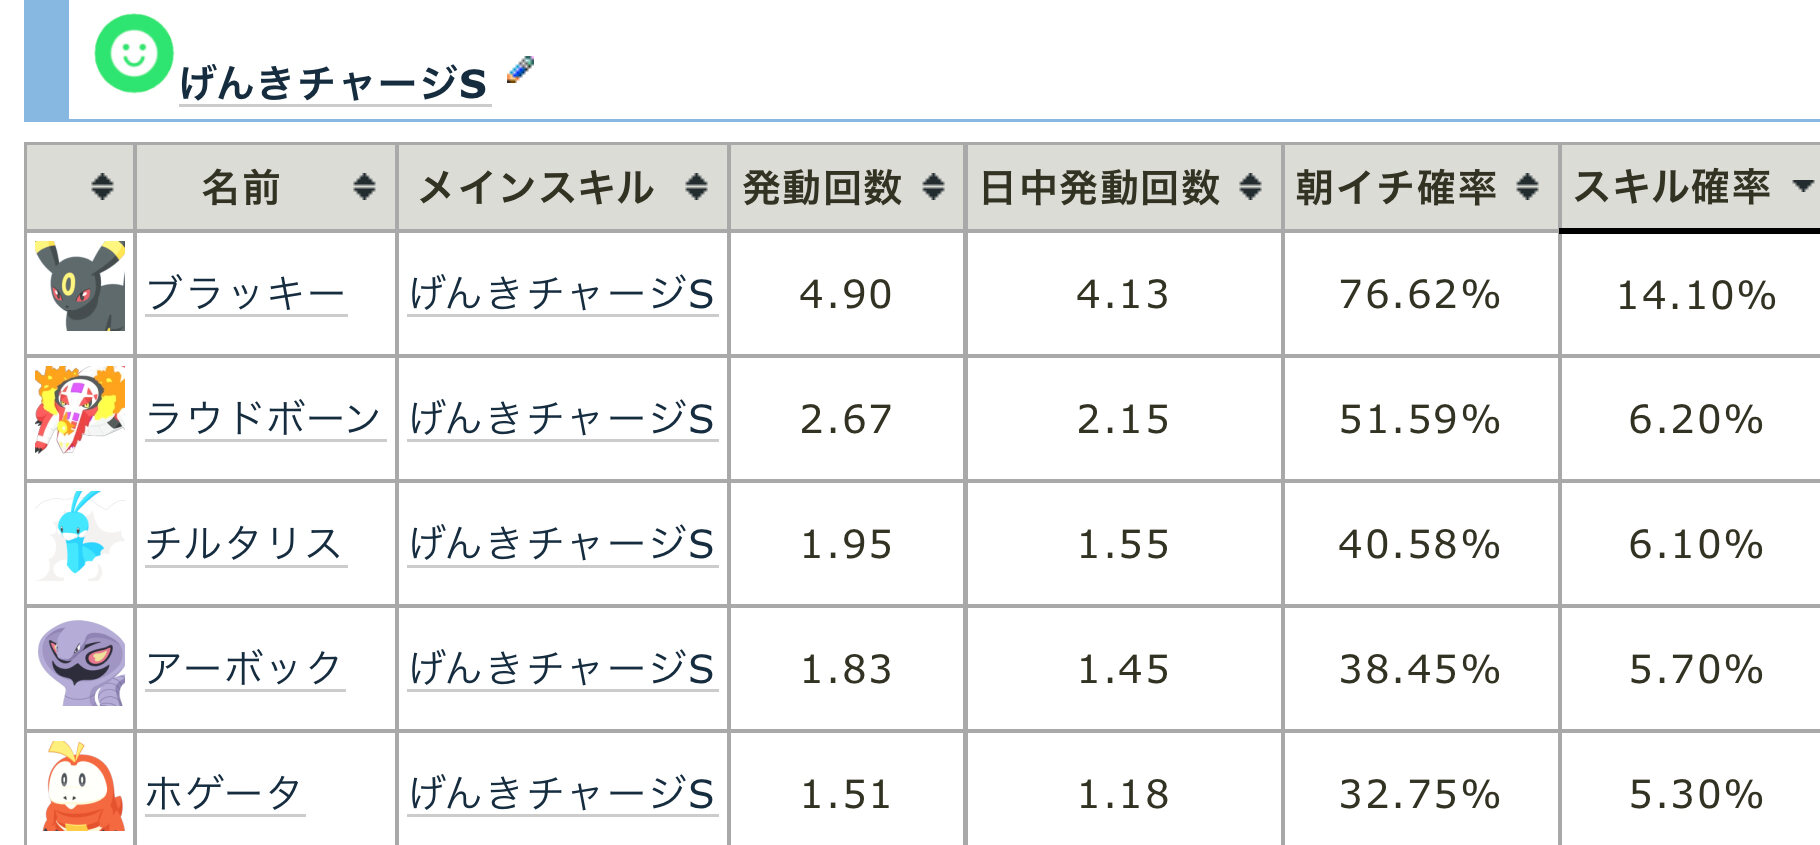The width and height of the screenshot is (1820, 845).
Task: Click the アーボック Pokémon icon
Action: (80, 661)
